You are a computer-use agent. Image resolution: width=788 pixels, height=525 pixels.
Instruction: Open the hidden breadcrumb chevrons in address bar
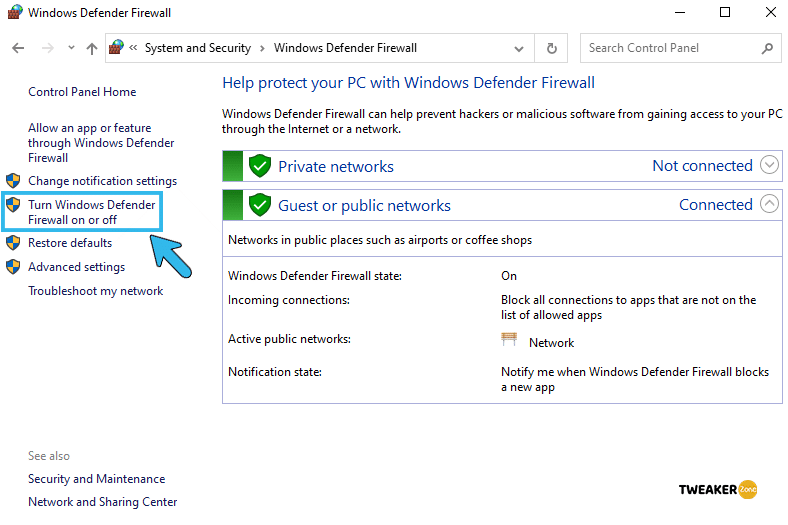click(x=133, y=48)
